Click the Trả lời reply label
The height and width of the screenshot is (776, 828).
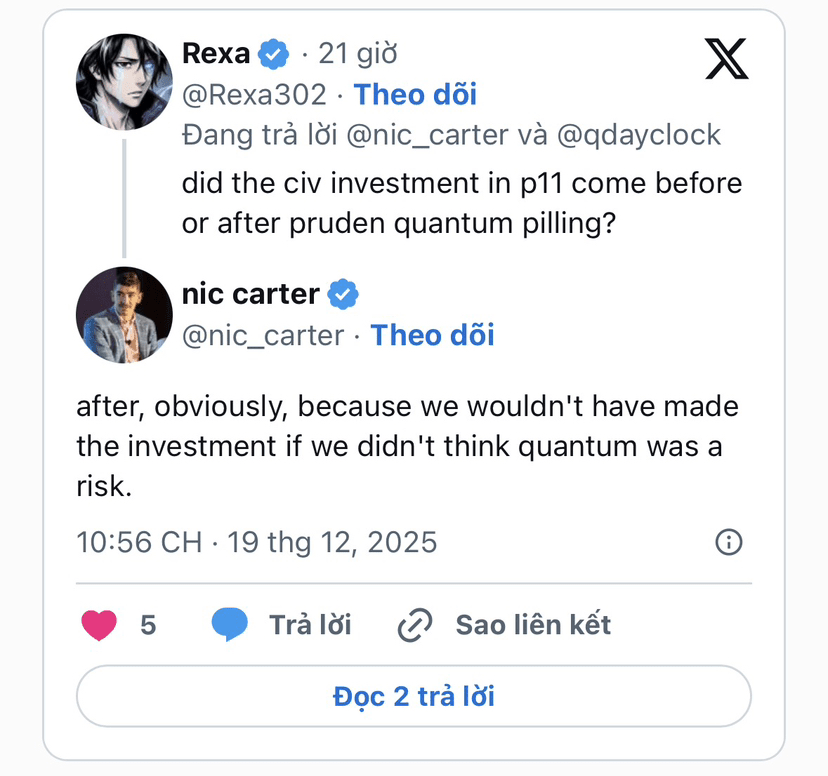click(310, 625)
